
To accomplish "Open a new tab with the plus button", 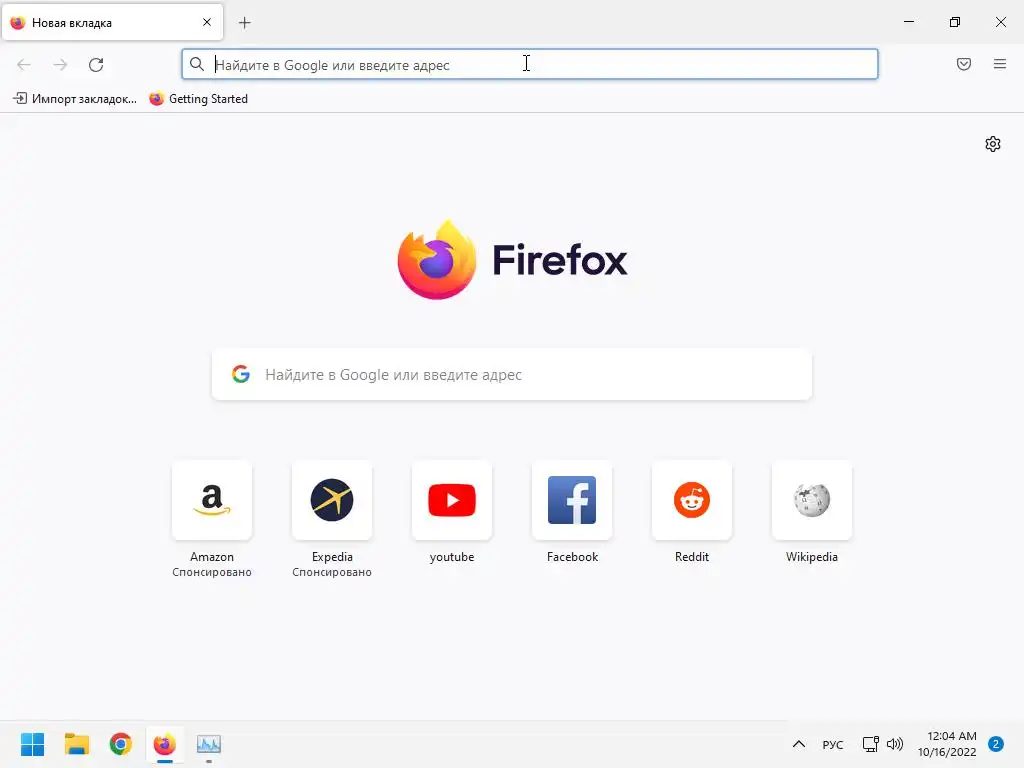I will click(x=245, y=23).
